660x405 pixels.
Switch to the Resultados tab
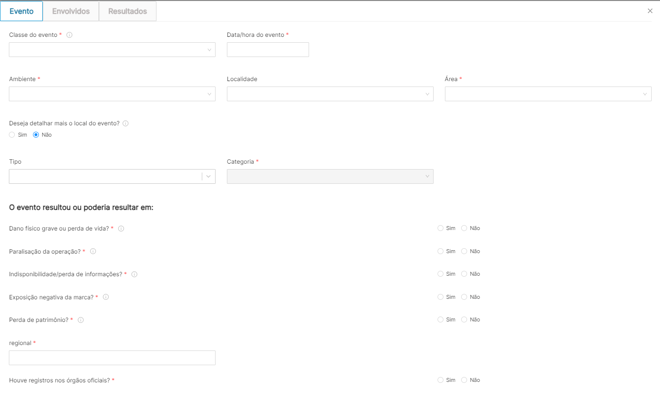(x=127, y=12)
